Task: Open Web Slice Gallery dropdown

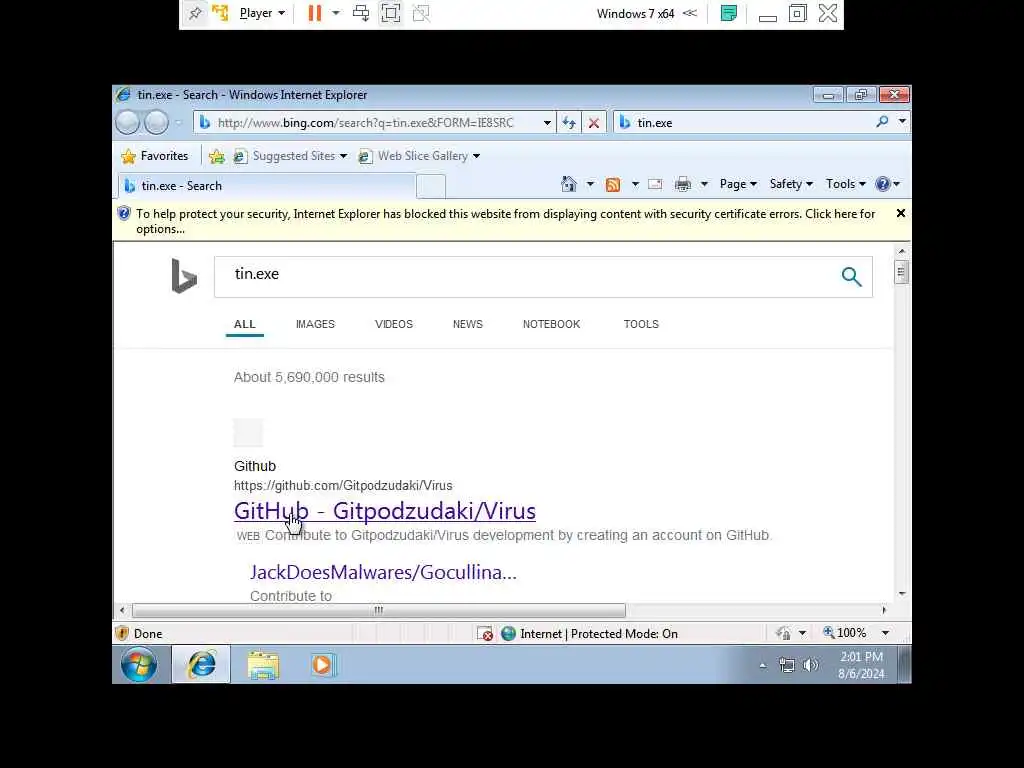Action: click(420, 156)
